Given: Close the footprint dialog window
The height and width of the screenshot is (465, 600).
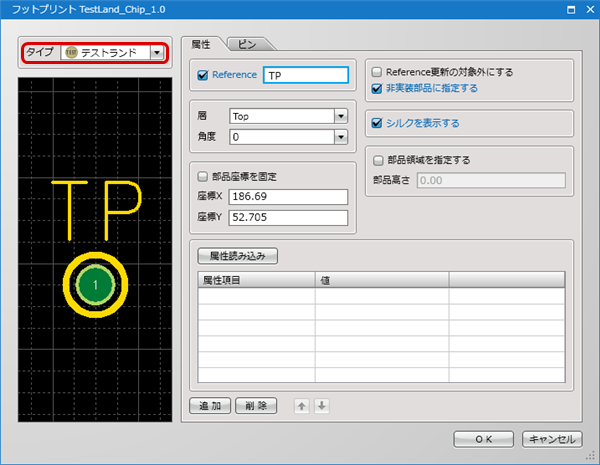Looking at the screenshot, I should [590, 10].
